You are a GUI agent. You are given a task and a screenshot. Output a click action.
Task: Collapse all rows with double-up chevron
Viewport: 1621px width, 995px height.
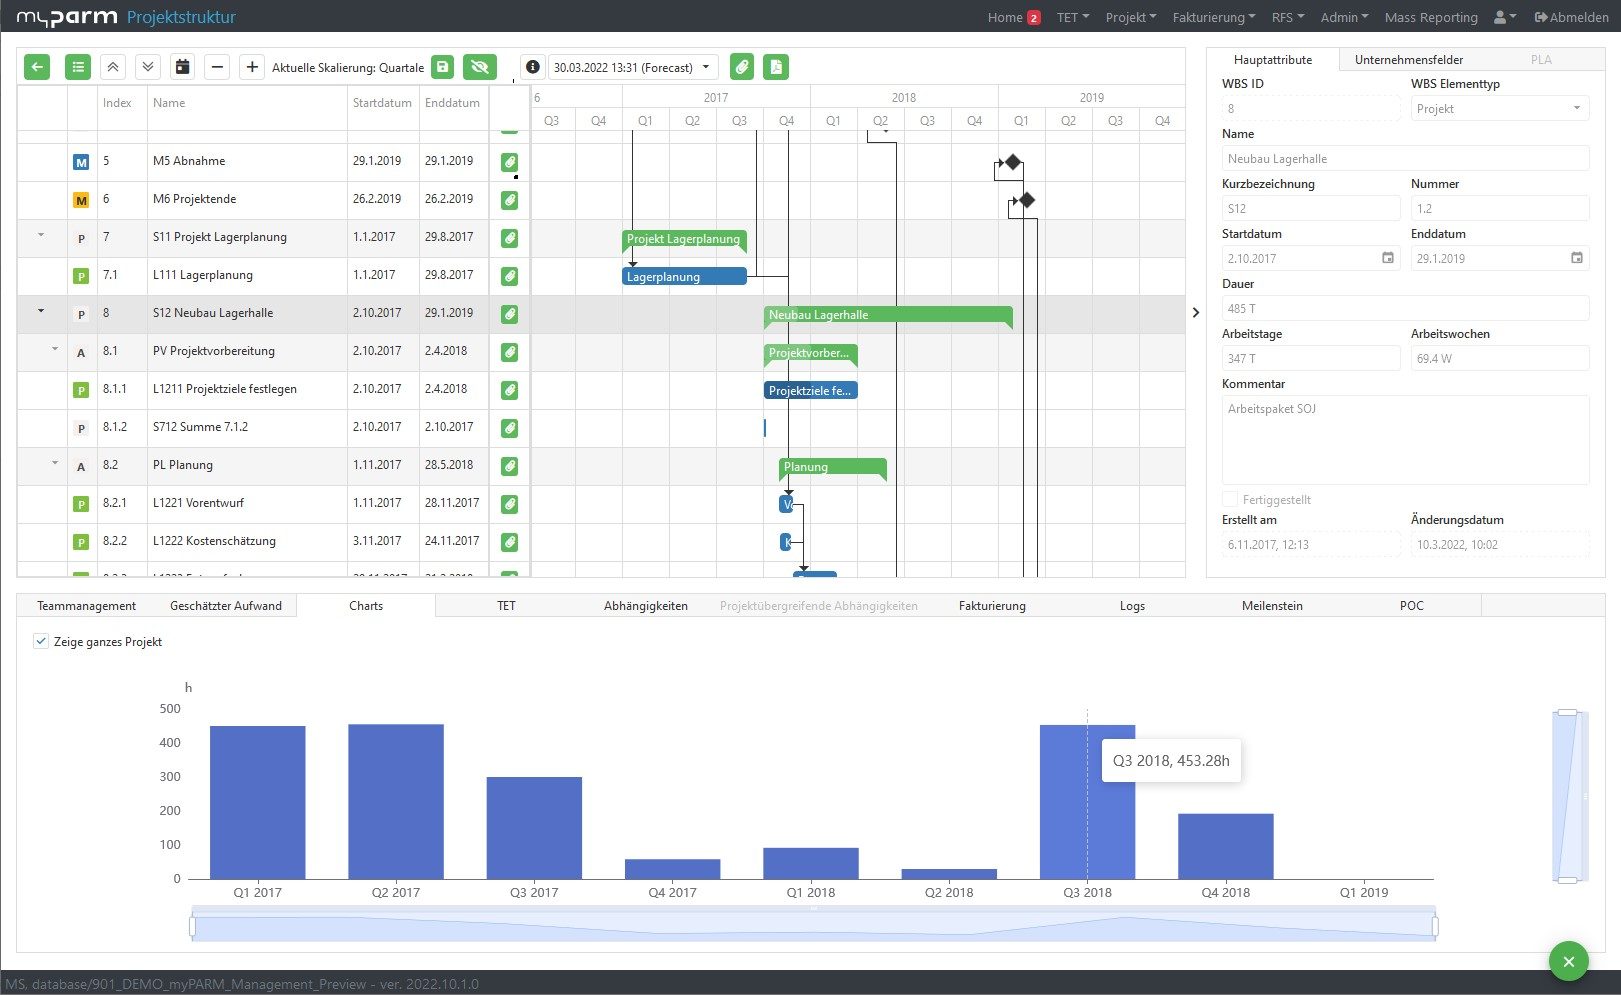point(113,67)
